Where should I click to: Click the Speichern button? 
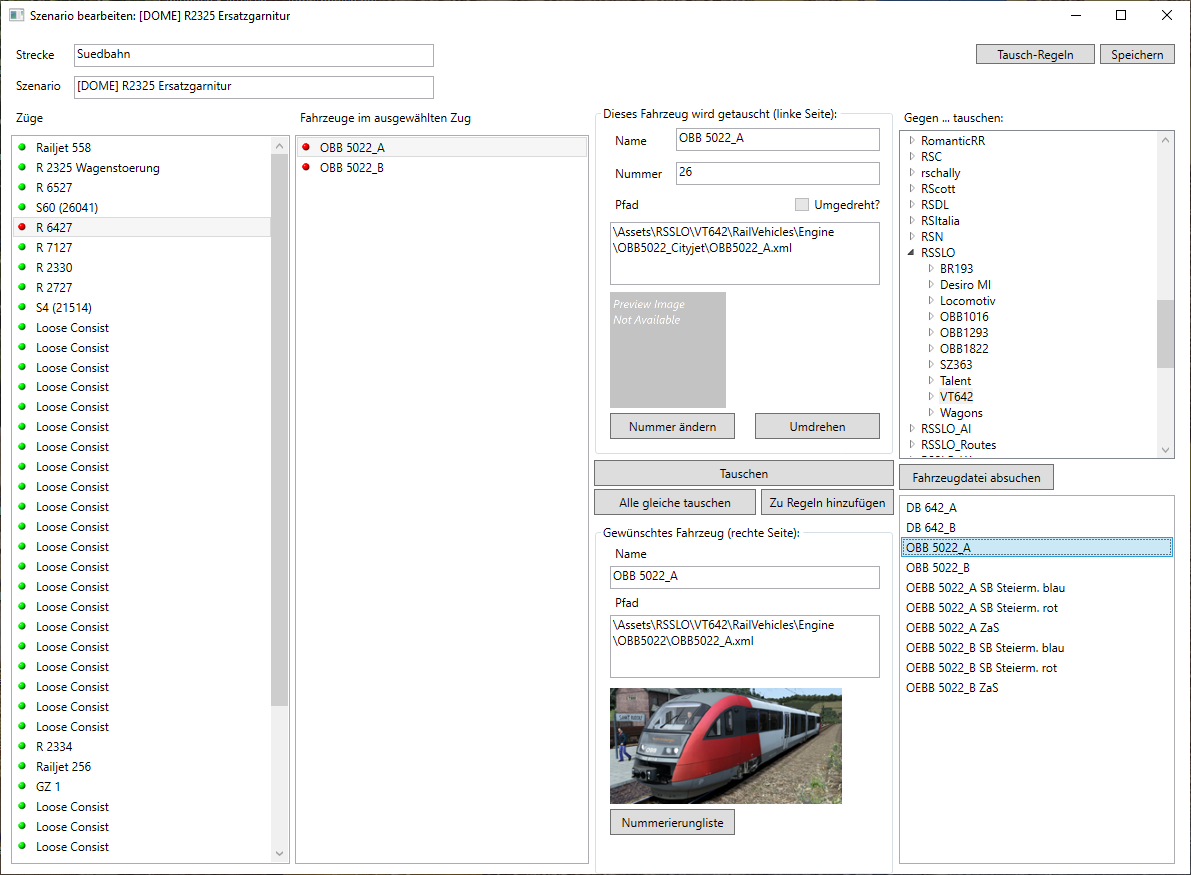[x=1137, y=55]
